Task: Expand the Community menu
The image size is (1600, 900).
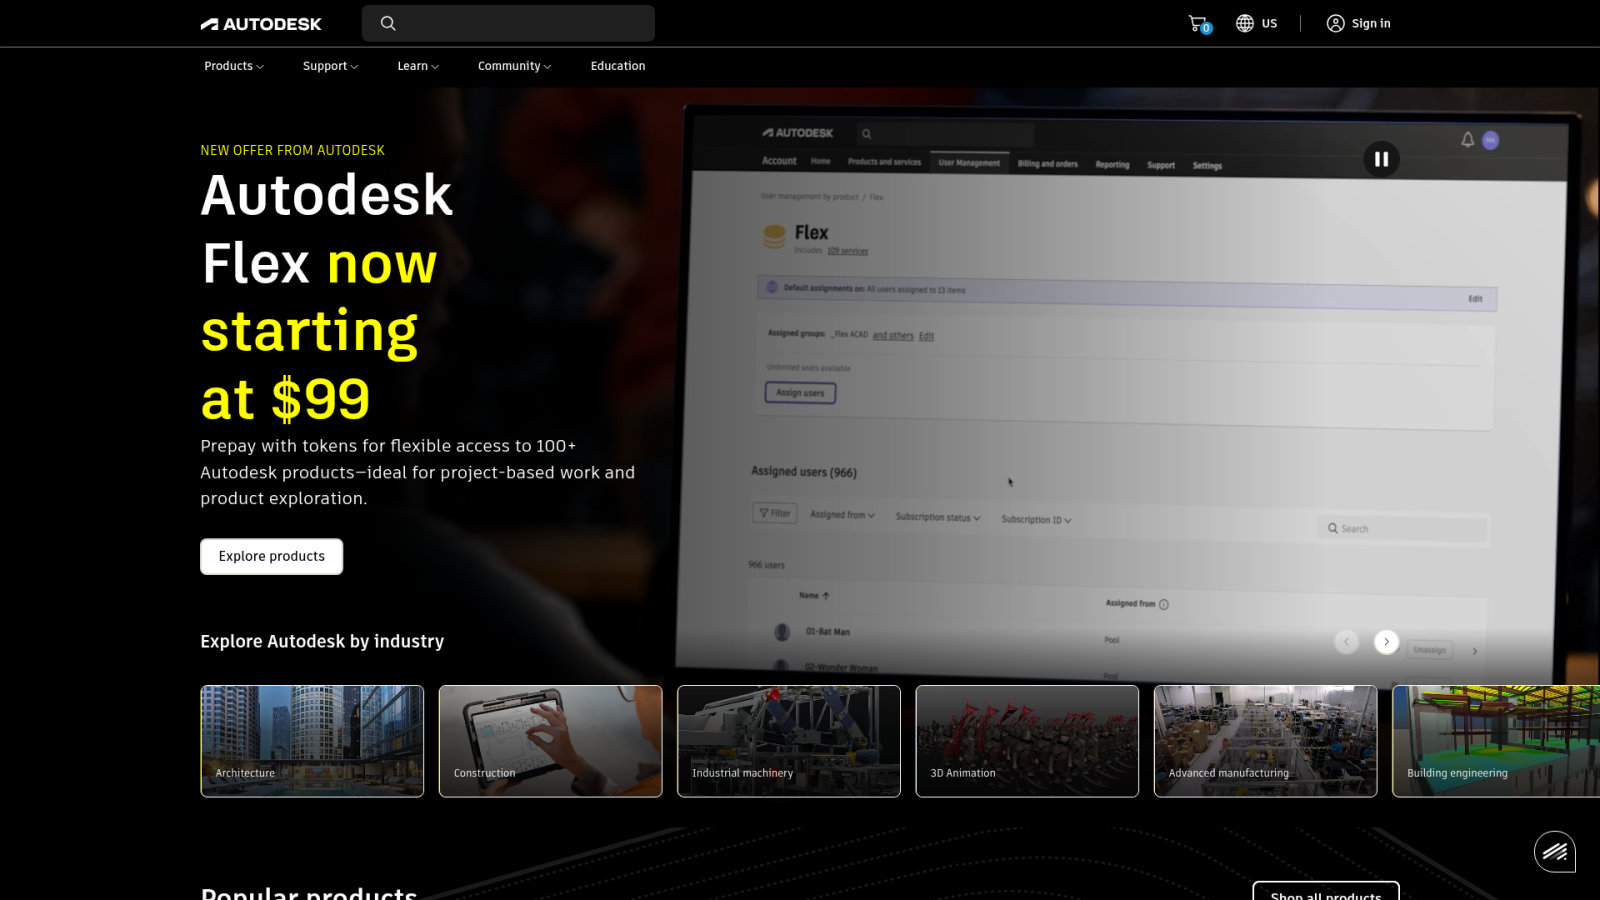Action: click(x=514, y=66)
